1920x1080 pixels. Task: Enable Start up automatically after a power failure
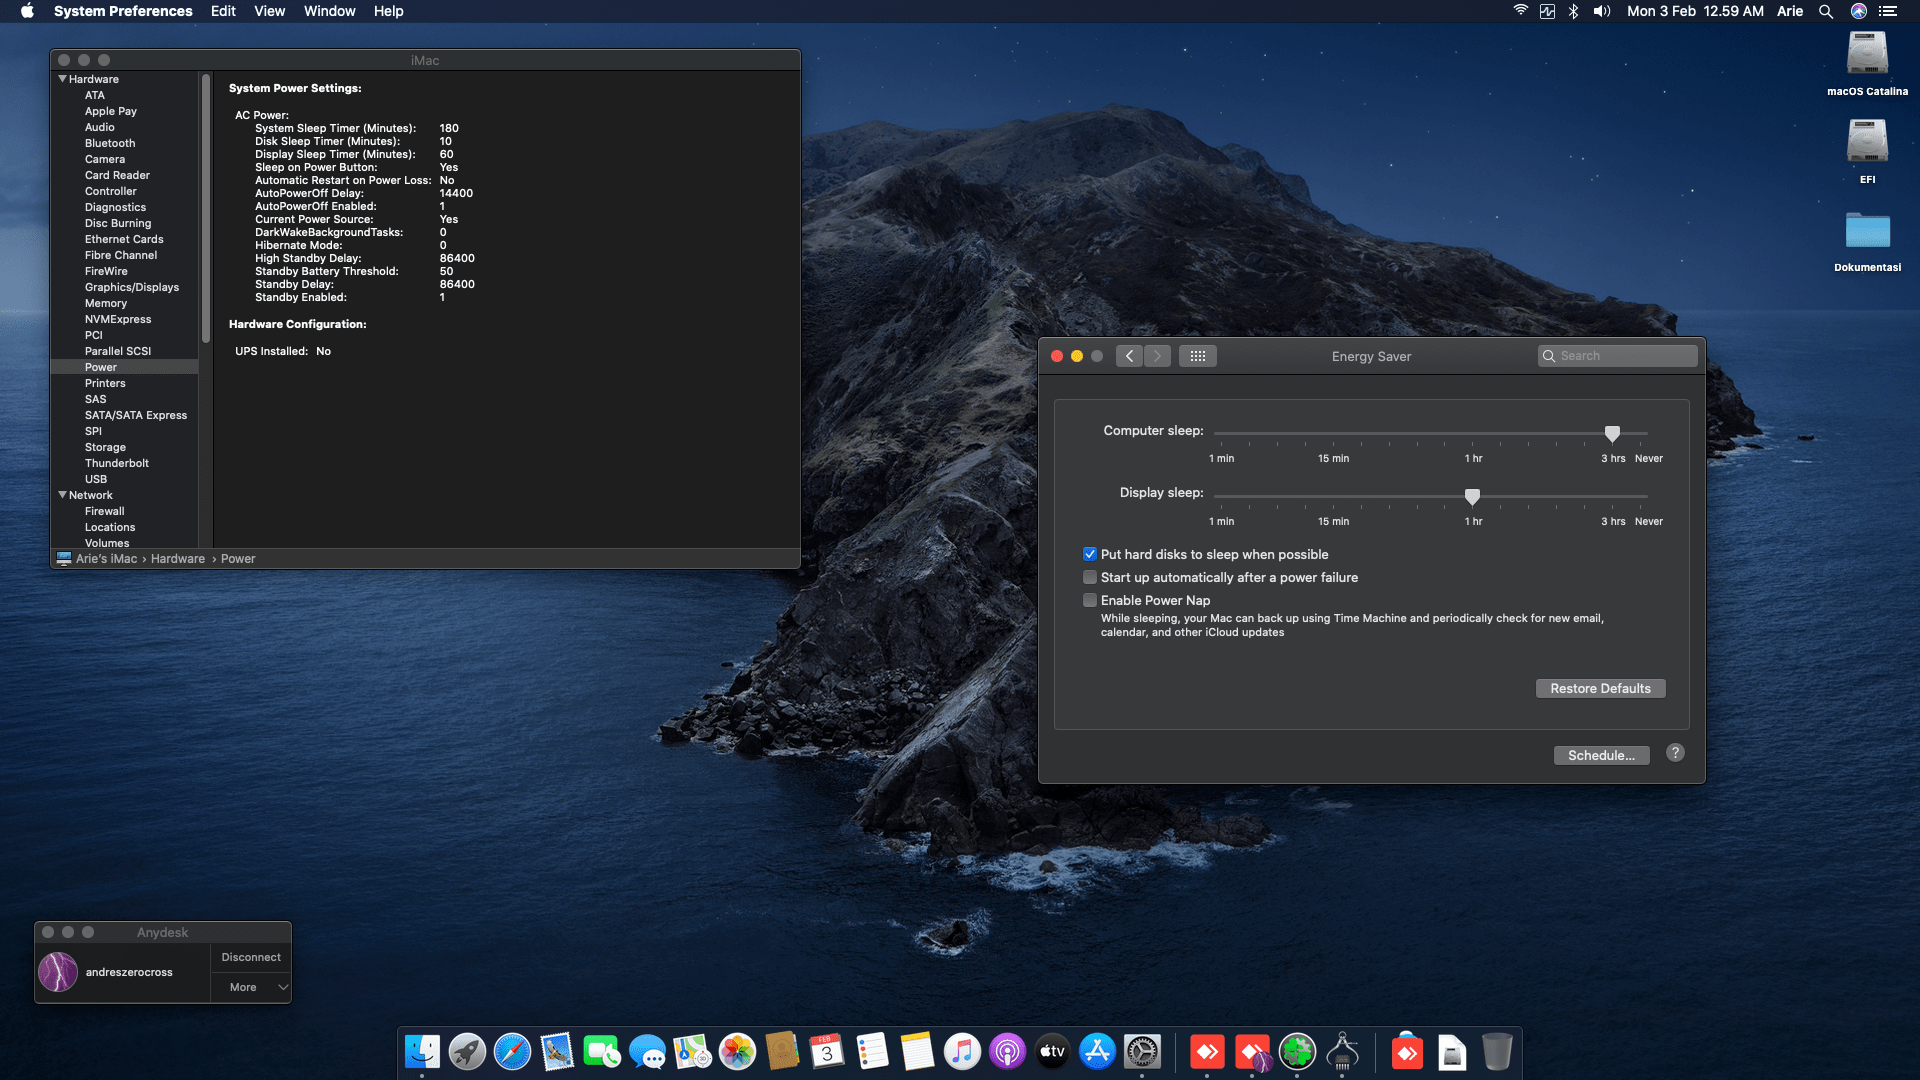[1090, 577]
